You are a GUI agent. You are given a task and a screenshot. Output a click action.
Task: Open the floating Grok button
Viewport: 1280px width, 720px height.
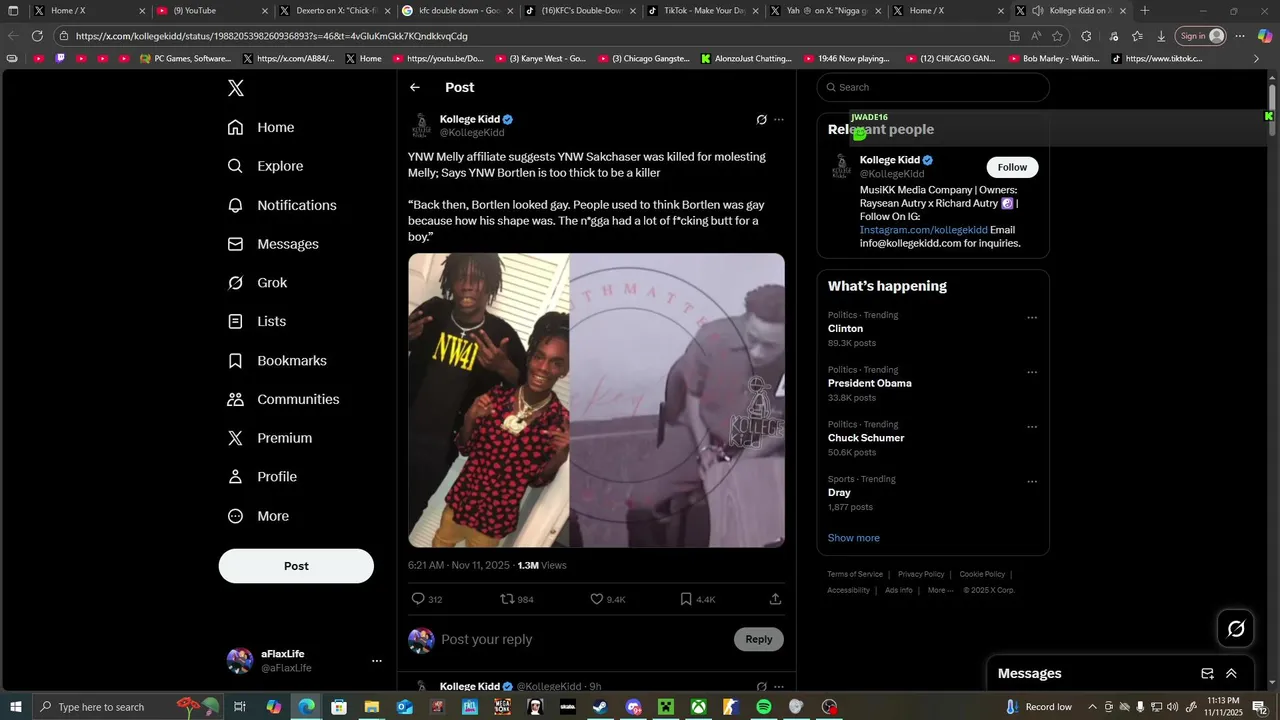coord(1236,629)
